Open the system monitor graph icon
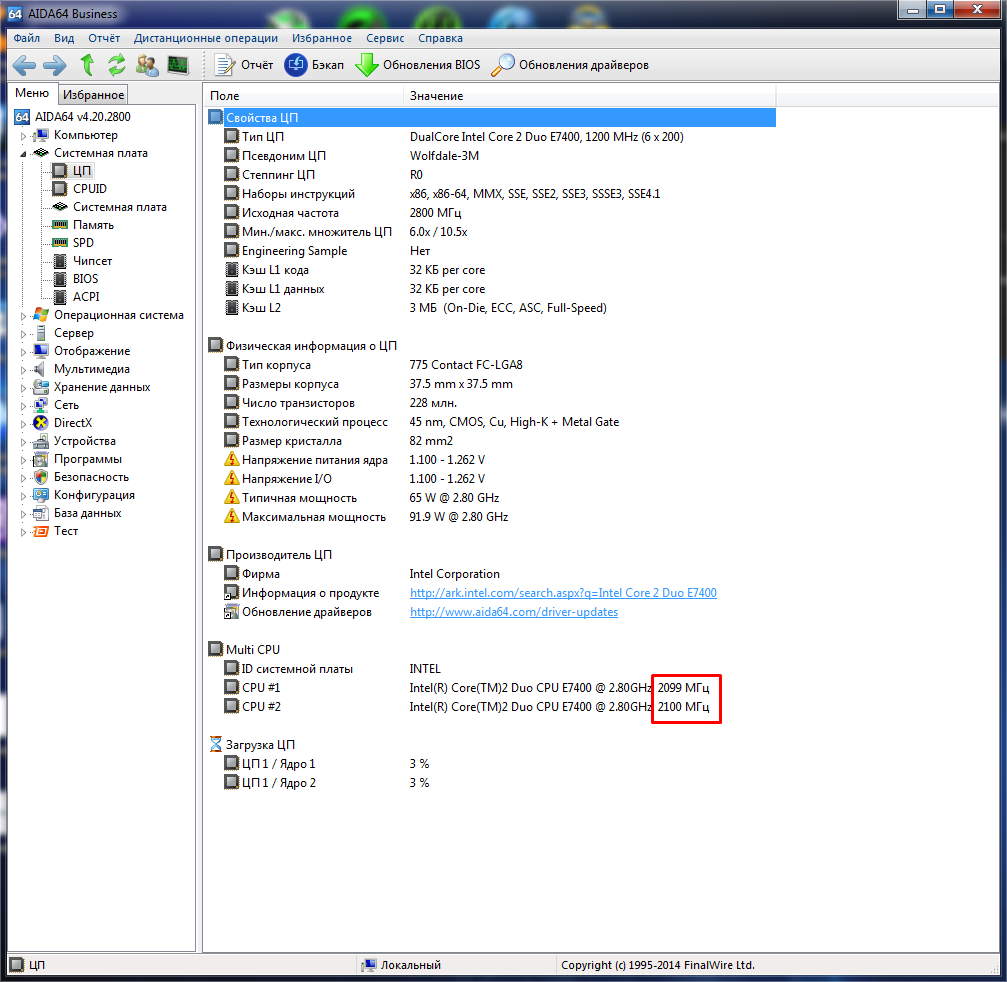This screenshot has height=982, width=1007. click(178, 65)
